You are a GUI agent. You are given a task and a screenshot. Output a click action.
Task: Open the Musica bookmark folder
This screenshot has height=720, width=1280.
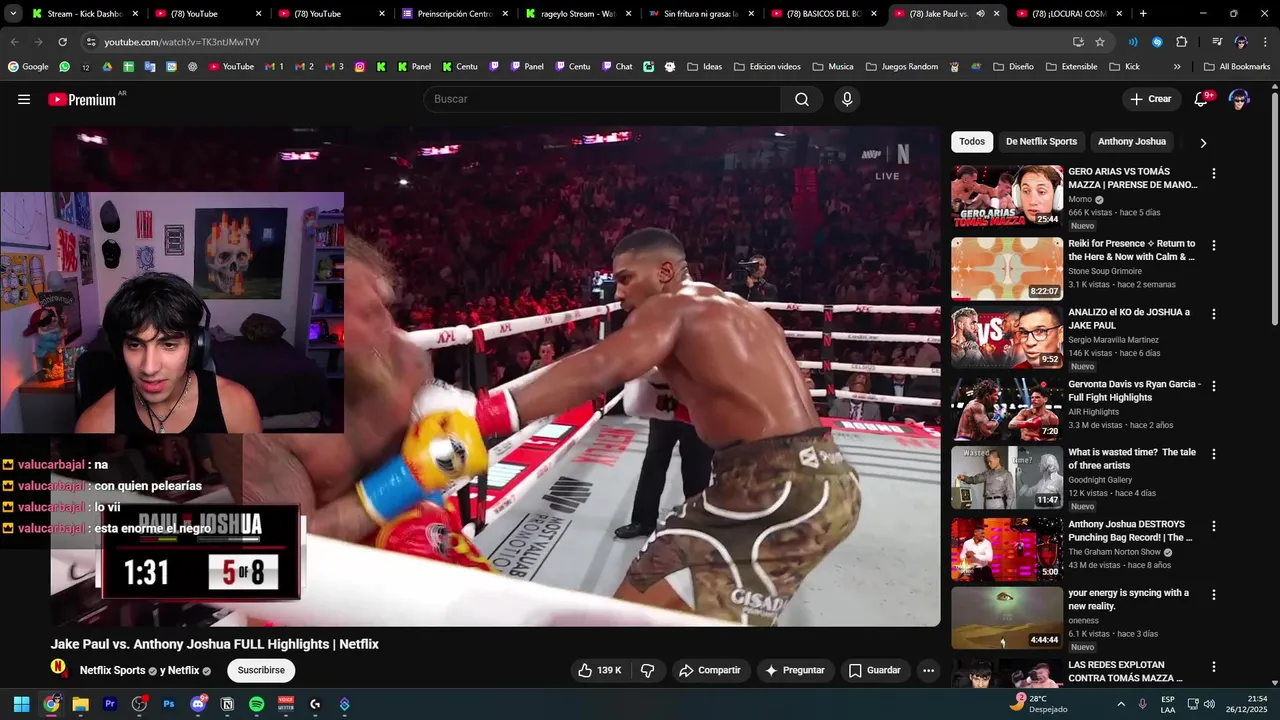[832, 67]
